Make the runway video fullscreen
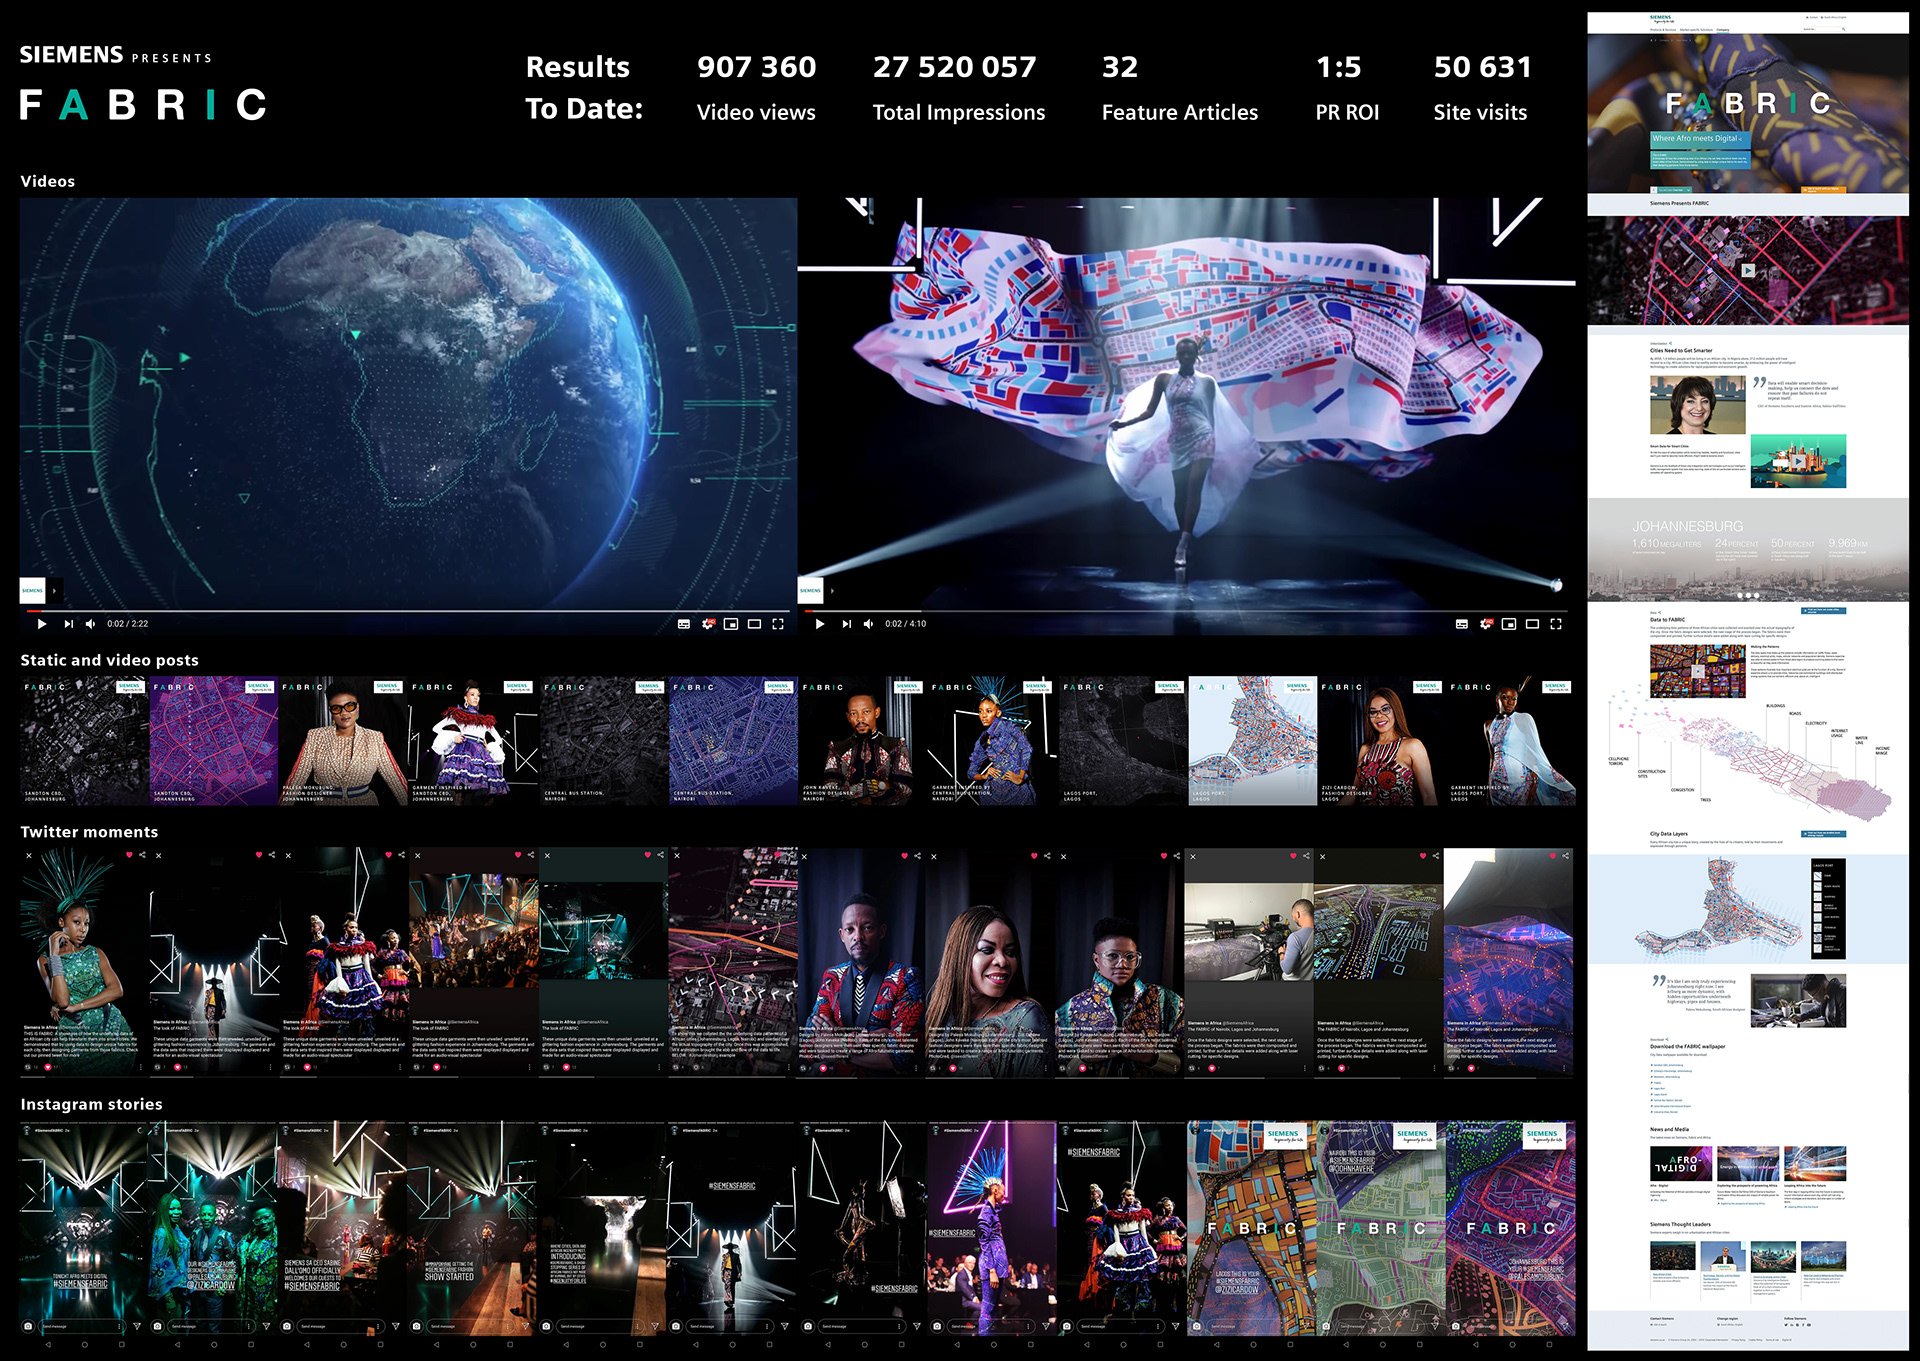 click(1556, 624)
